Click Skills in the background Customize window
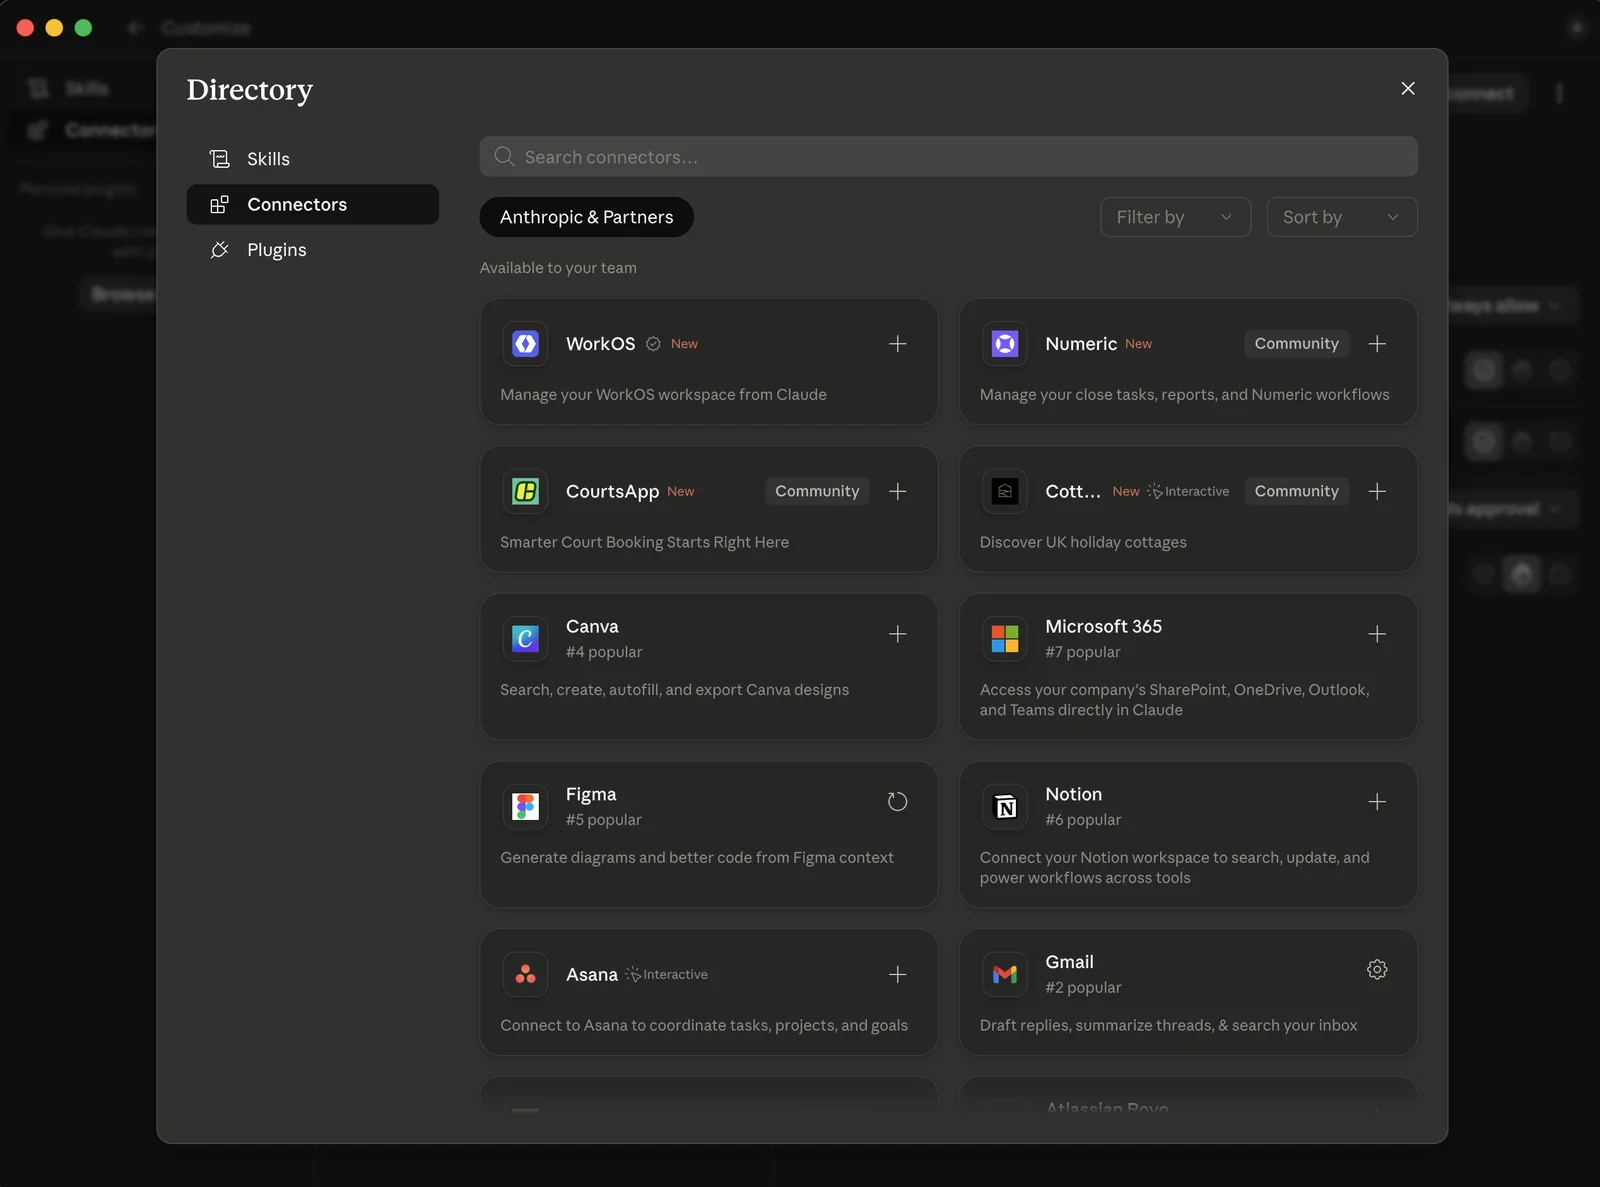Viewport: 1600px width, 1187px height. [86, 88]
